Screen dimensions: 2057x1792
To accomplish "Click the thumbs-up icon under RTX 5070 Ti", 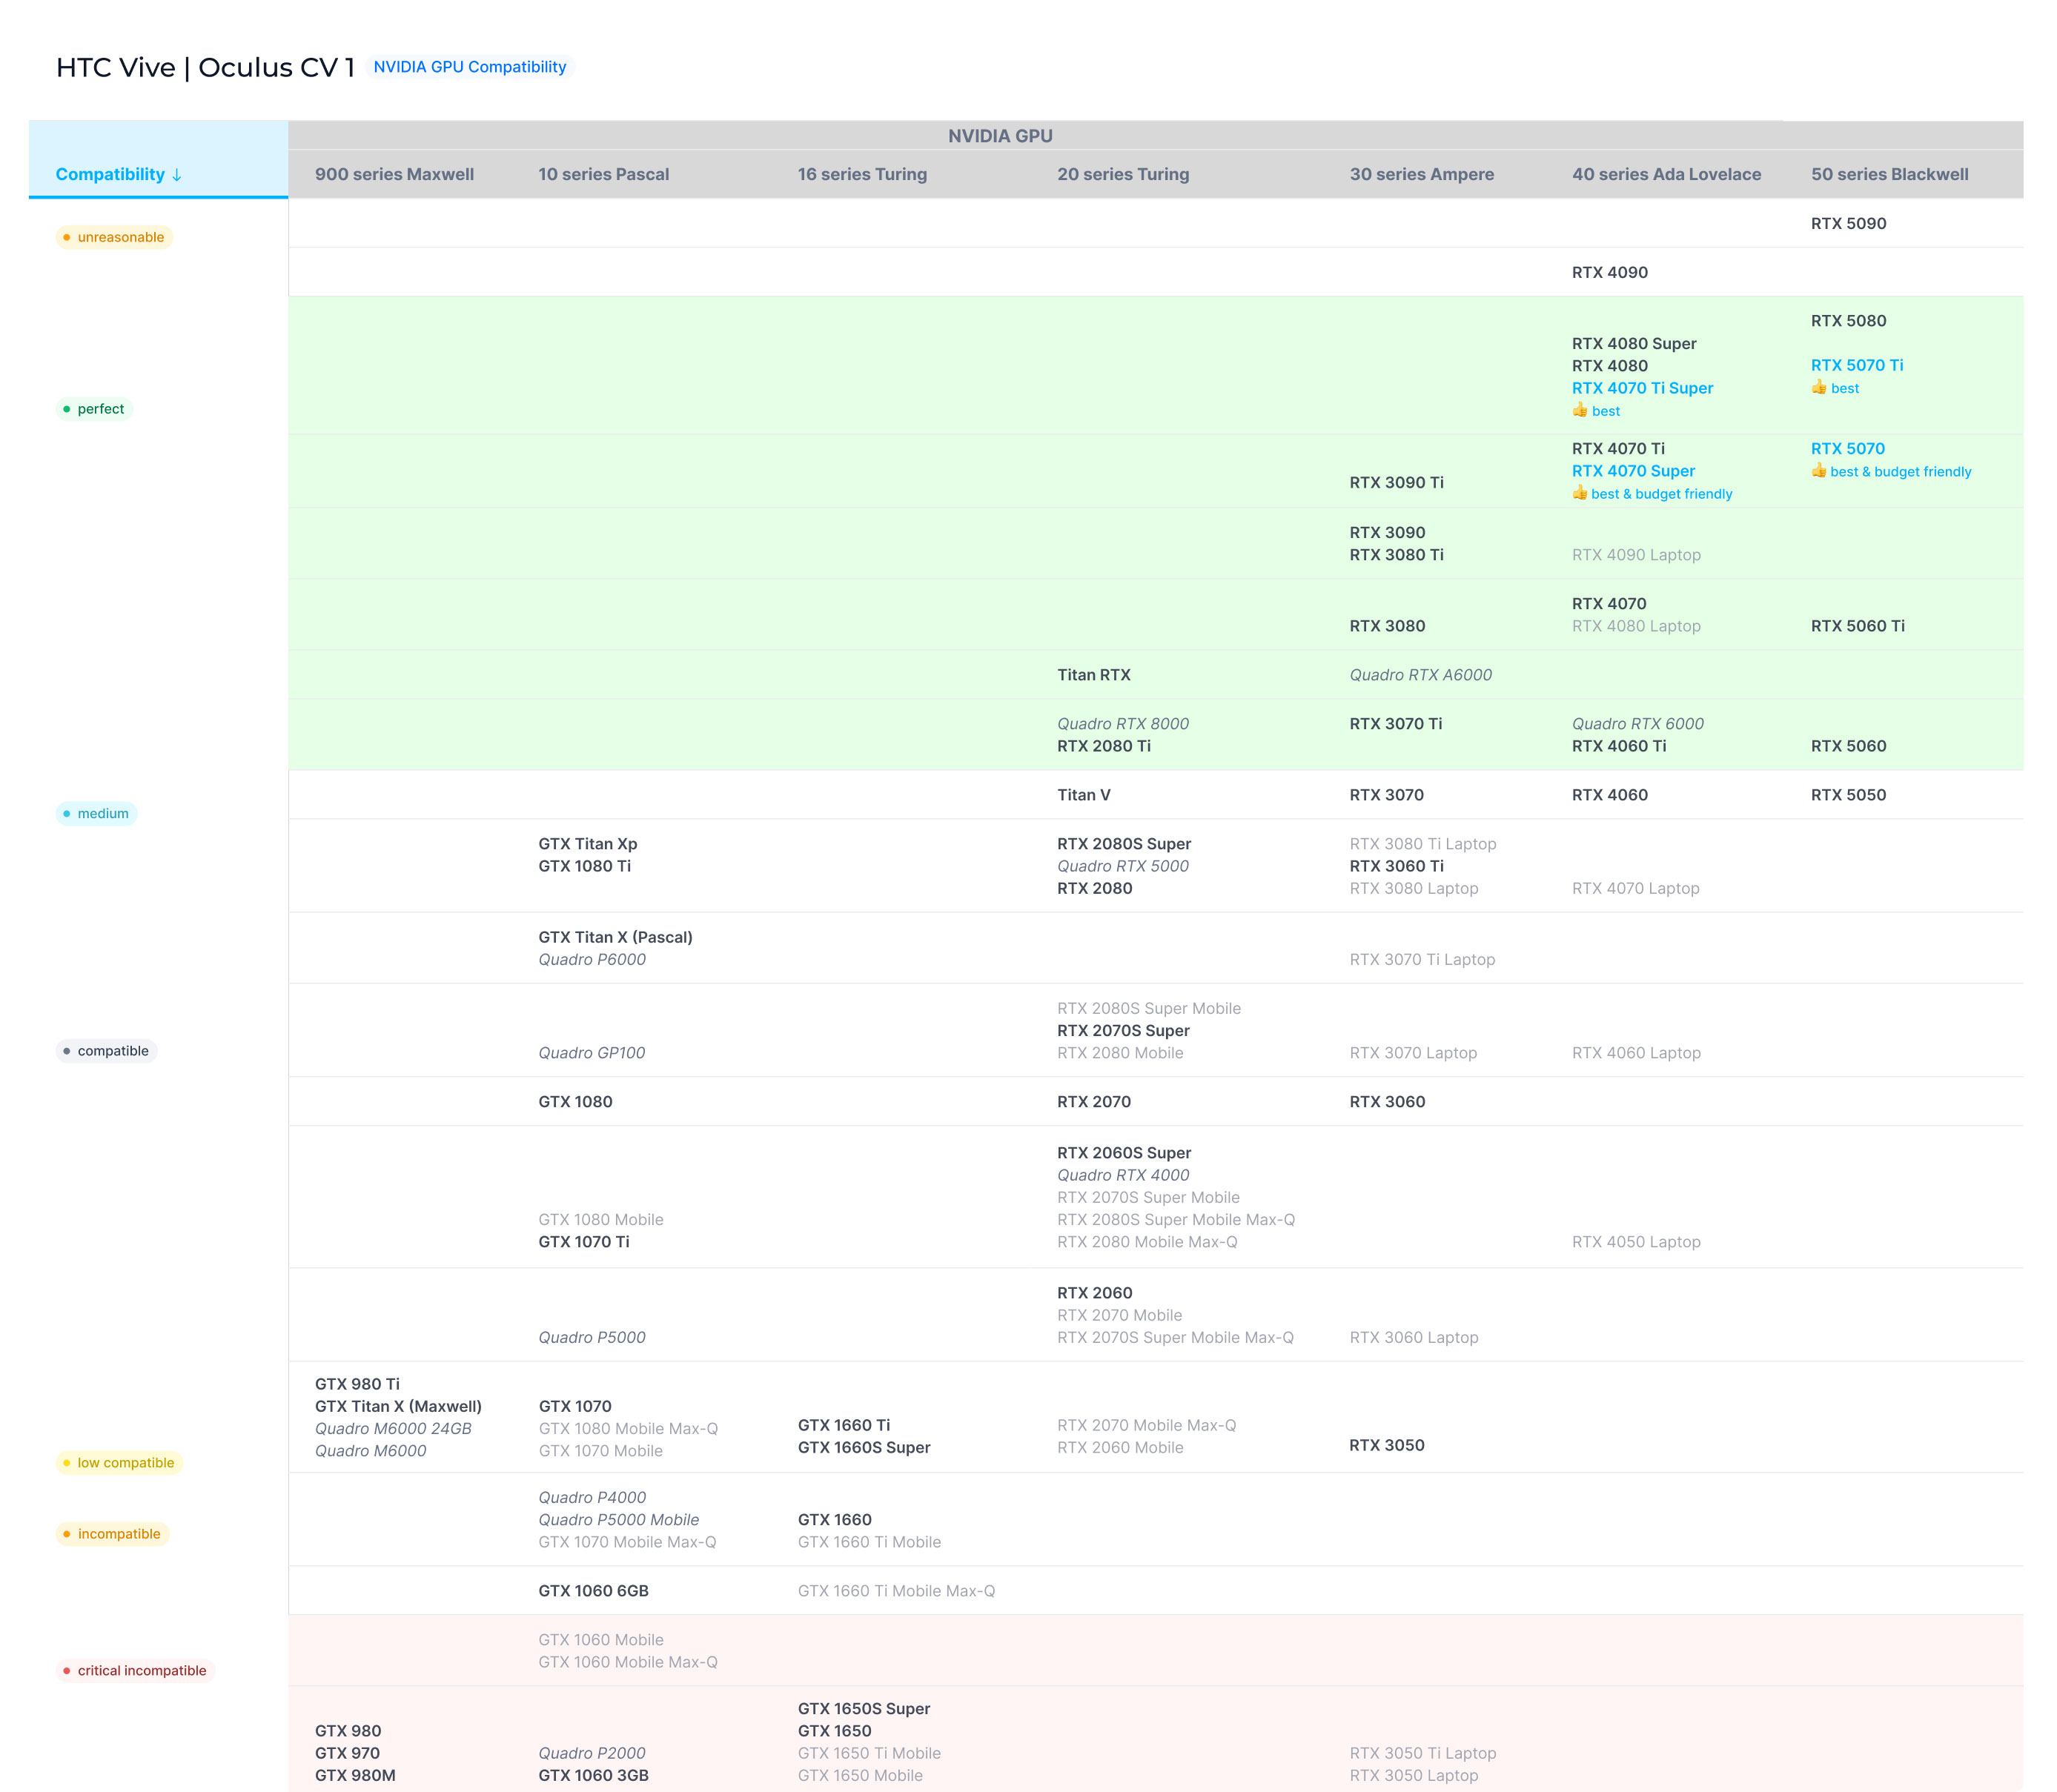I will point(1818,388).
